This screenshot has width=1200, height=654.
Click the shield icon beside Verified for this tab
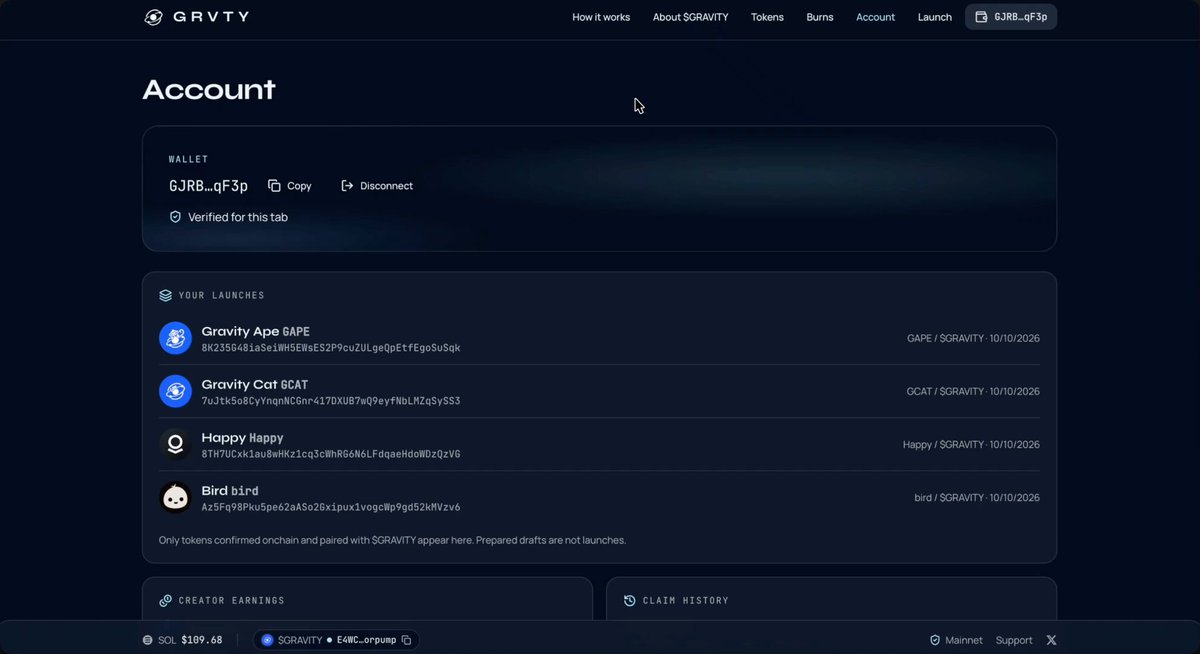(x=175, y=217)
